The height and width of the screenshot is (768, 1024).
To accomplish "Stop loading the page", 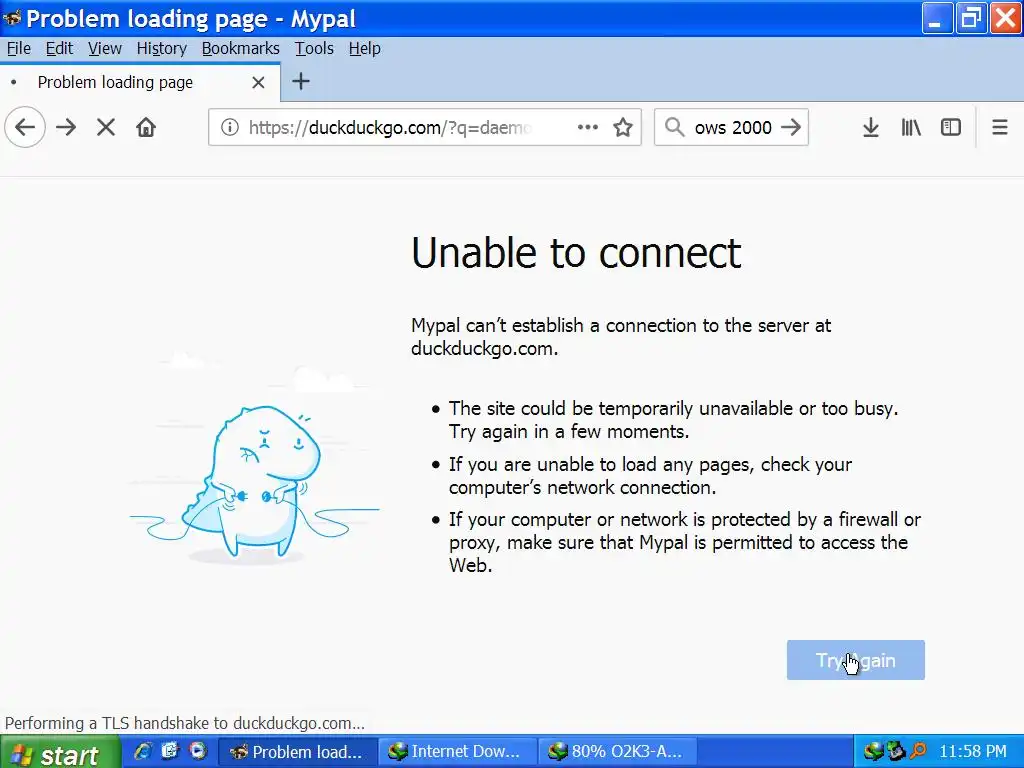I will tap(106, 127).
